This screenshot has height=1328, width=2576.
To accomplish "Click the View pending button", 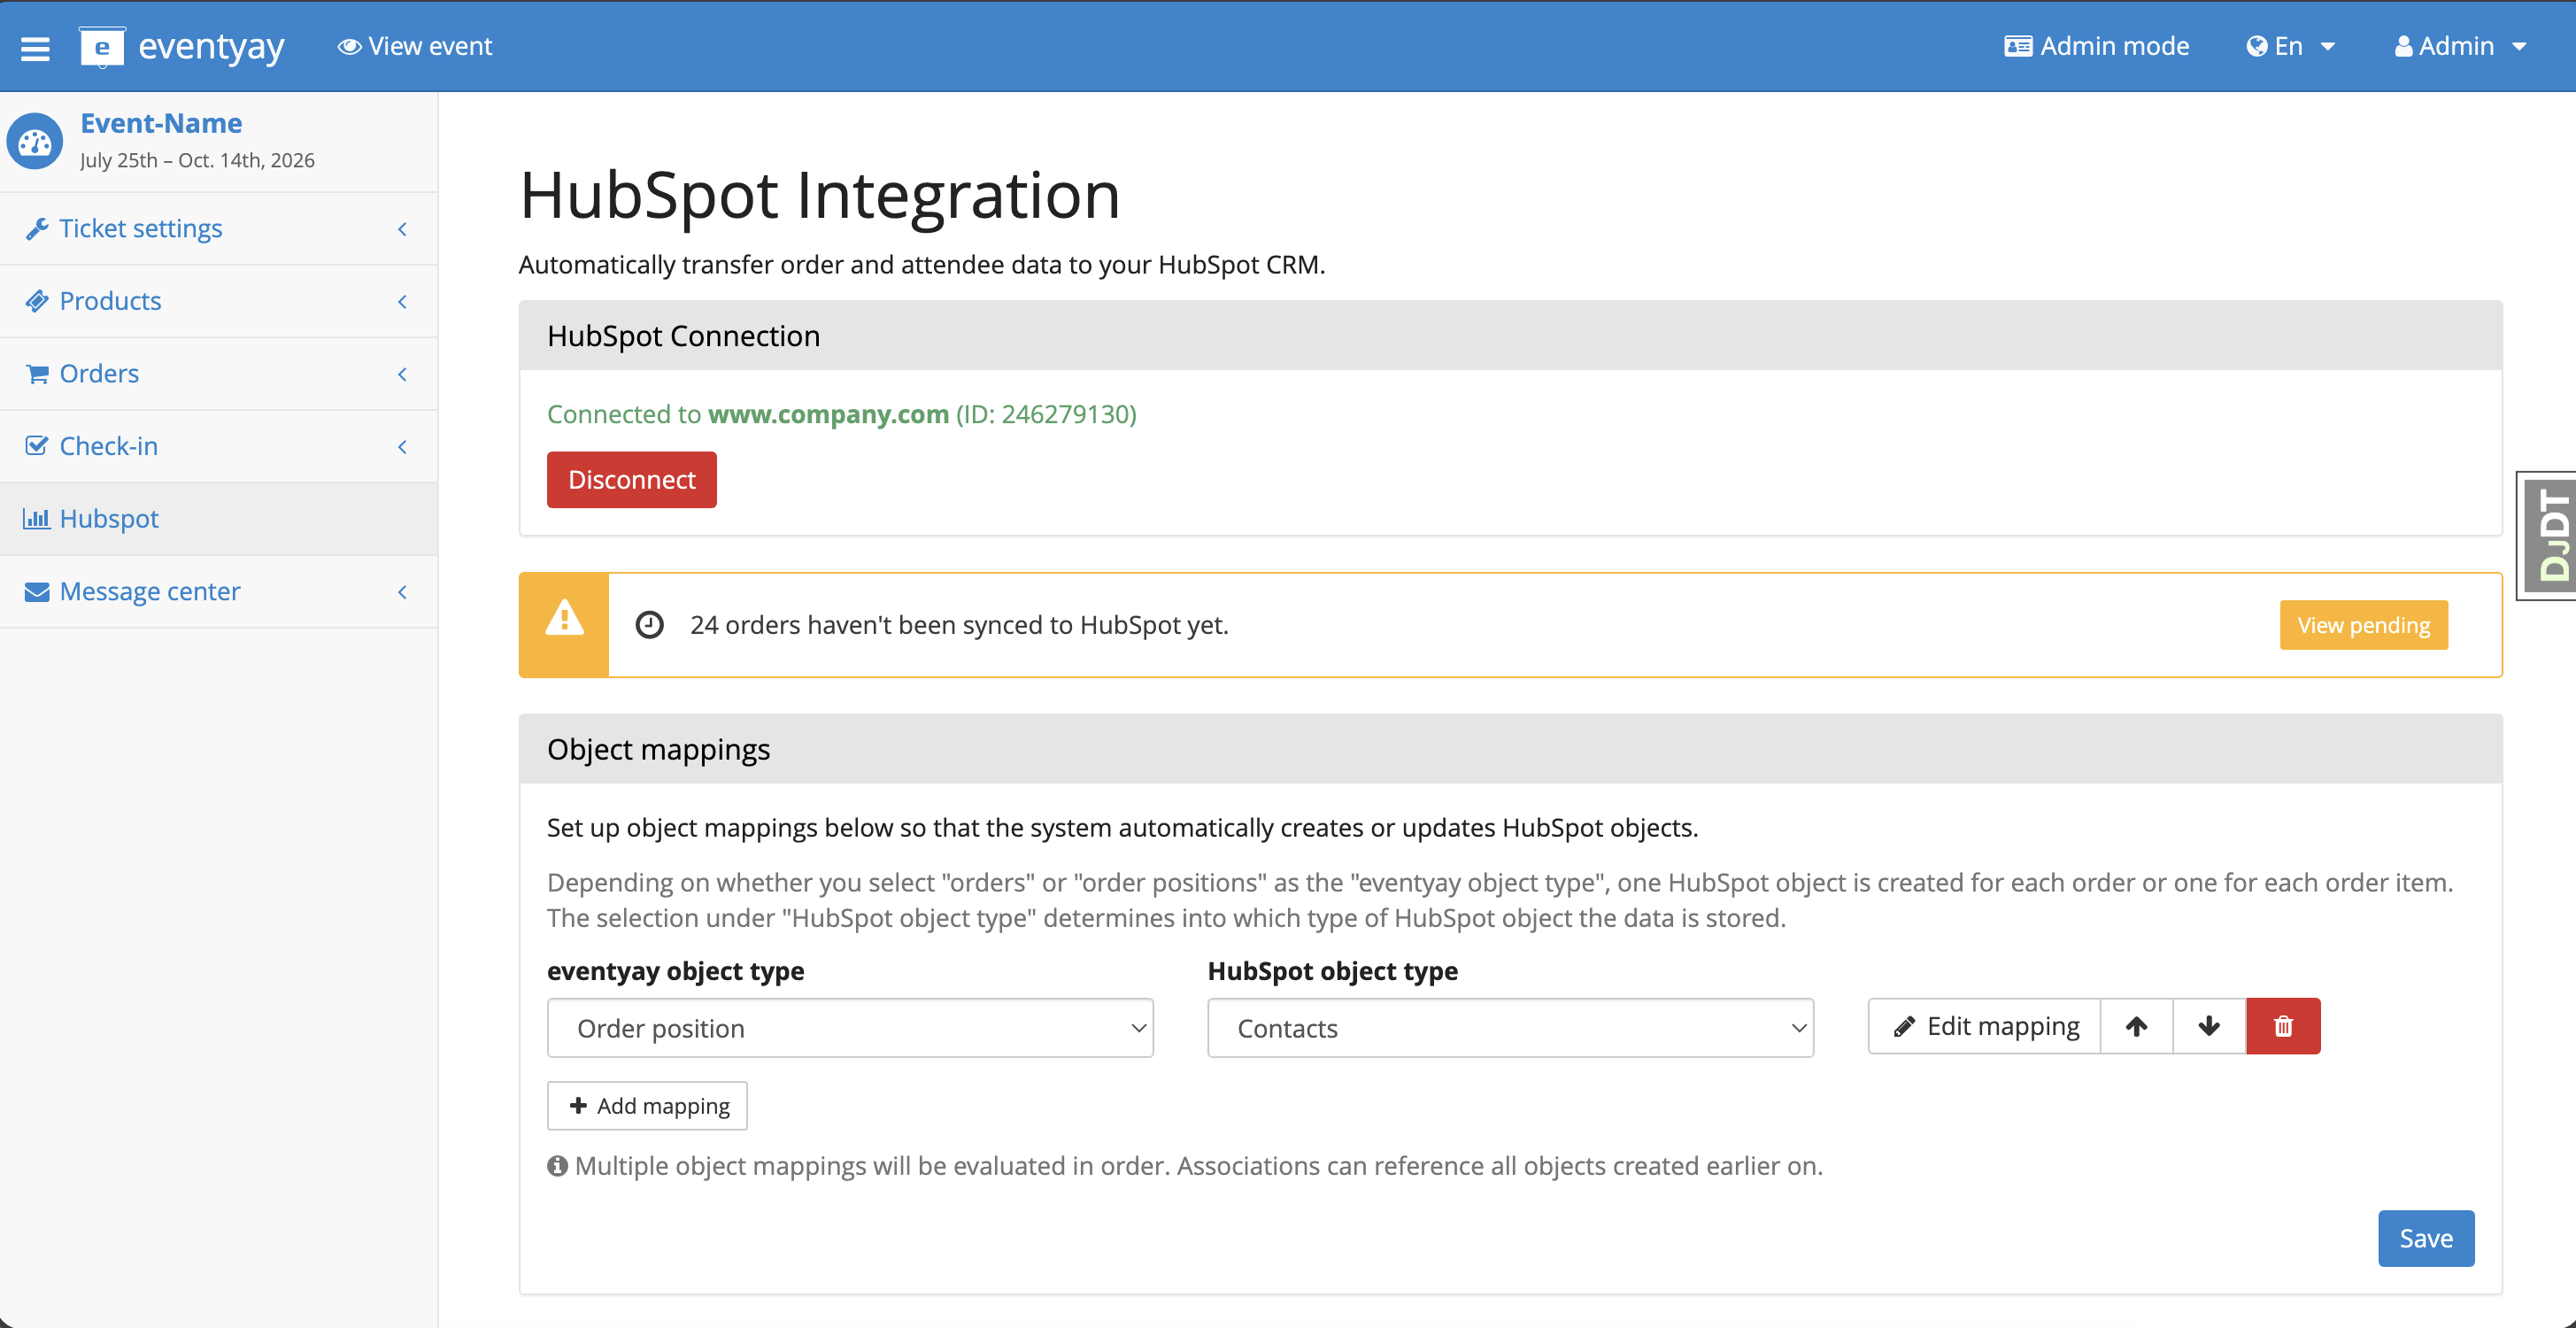I will click(x=2363, y=625).
